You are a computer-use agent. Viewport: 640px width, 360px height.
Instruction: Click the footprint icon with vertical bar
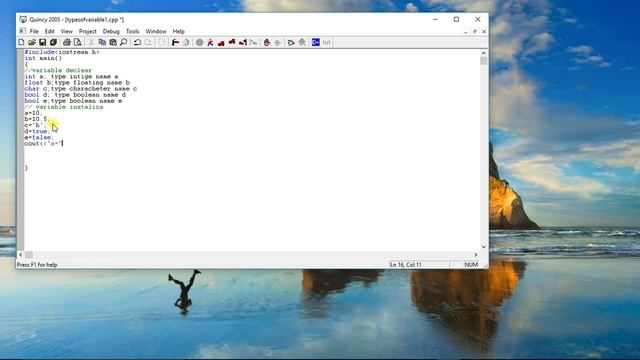243,42
